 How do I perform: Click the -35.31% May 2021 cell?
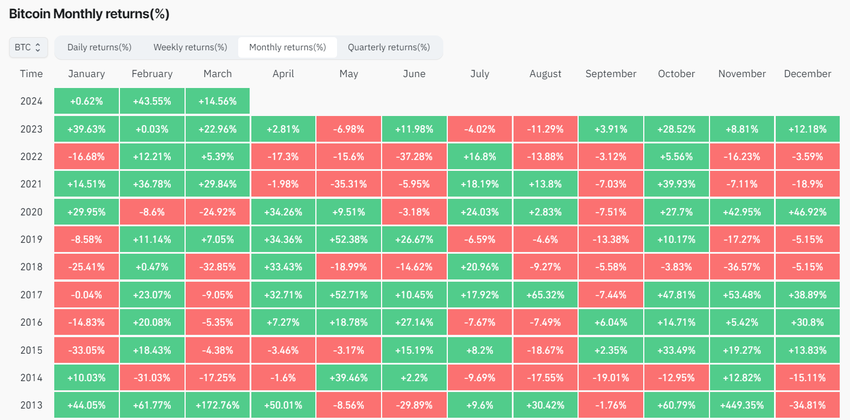point(348,184)
